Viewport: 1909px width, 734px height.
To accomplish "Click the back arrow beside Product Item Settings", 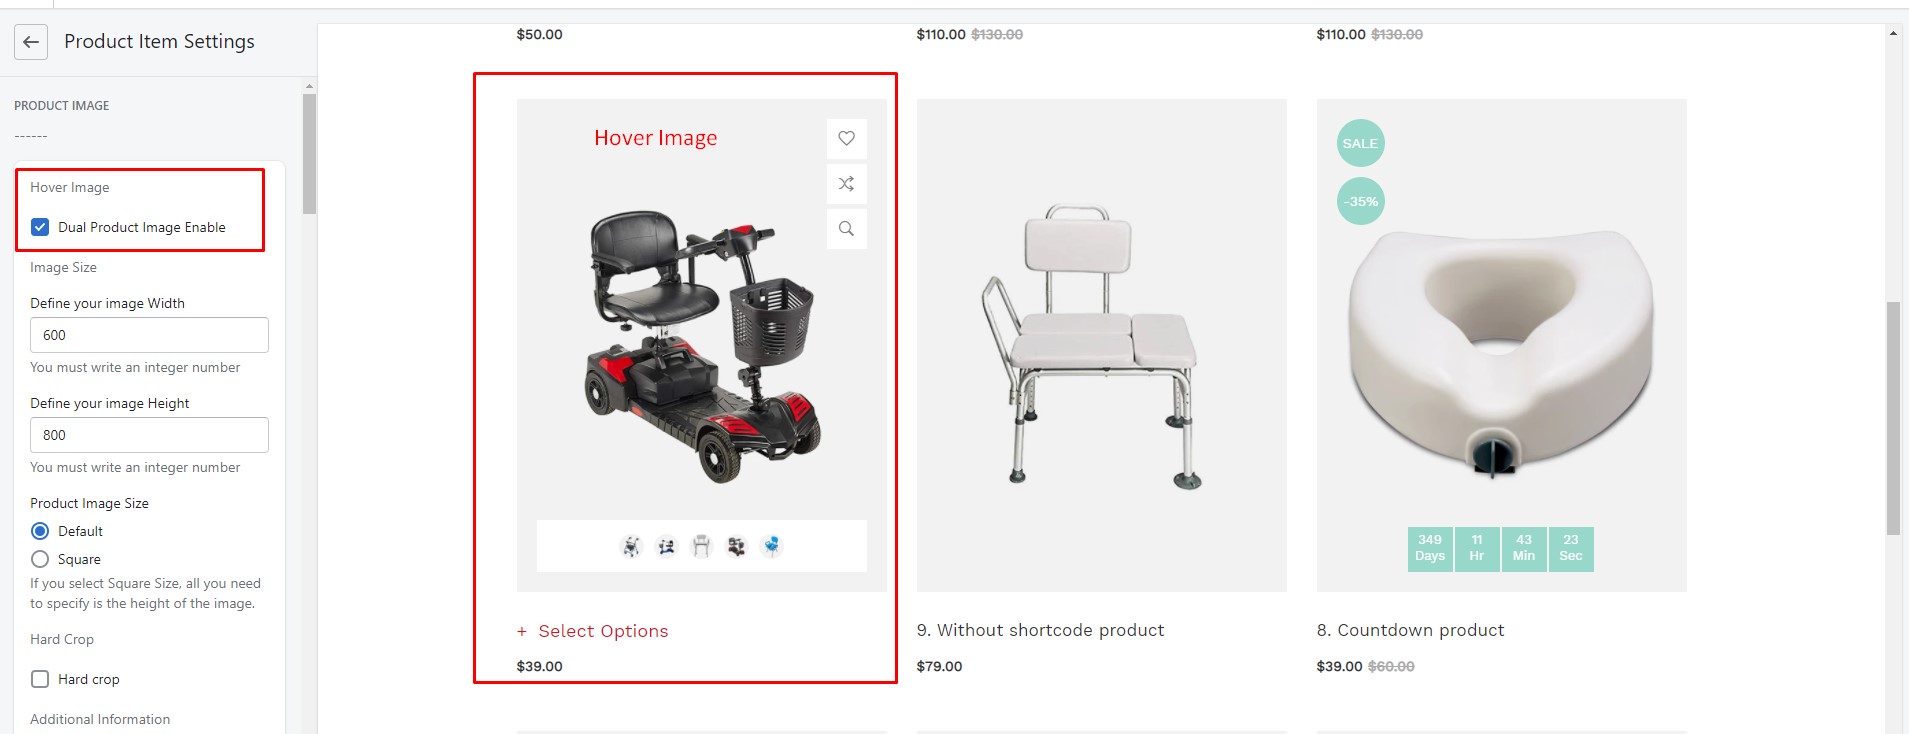I will (x=31, y=42).
